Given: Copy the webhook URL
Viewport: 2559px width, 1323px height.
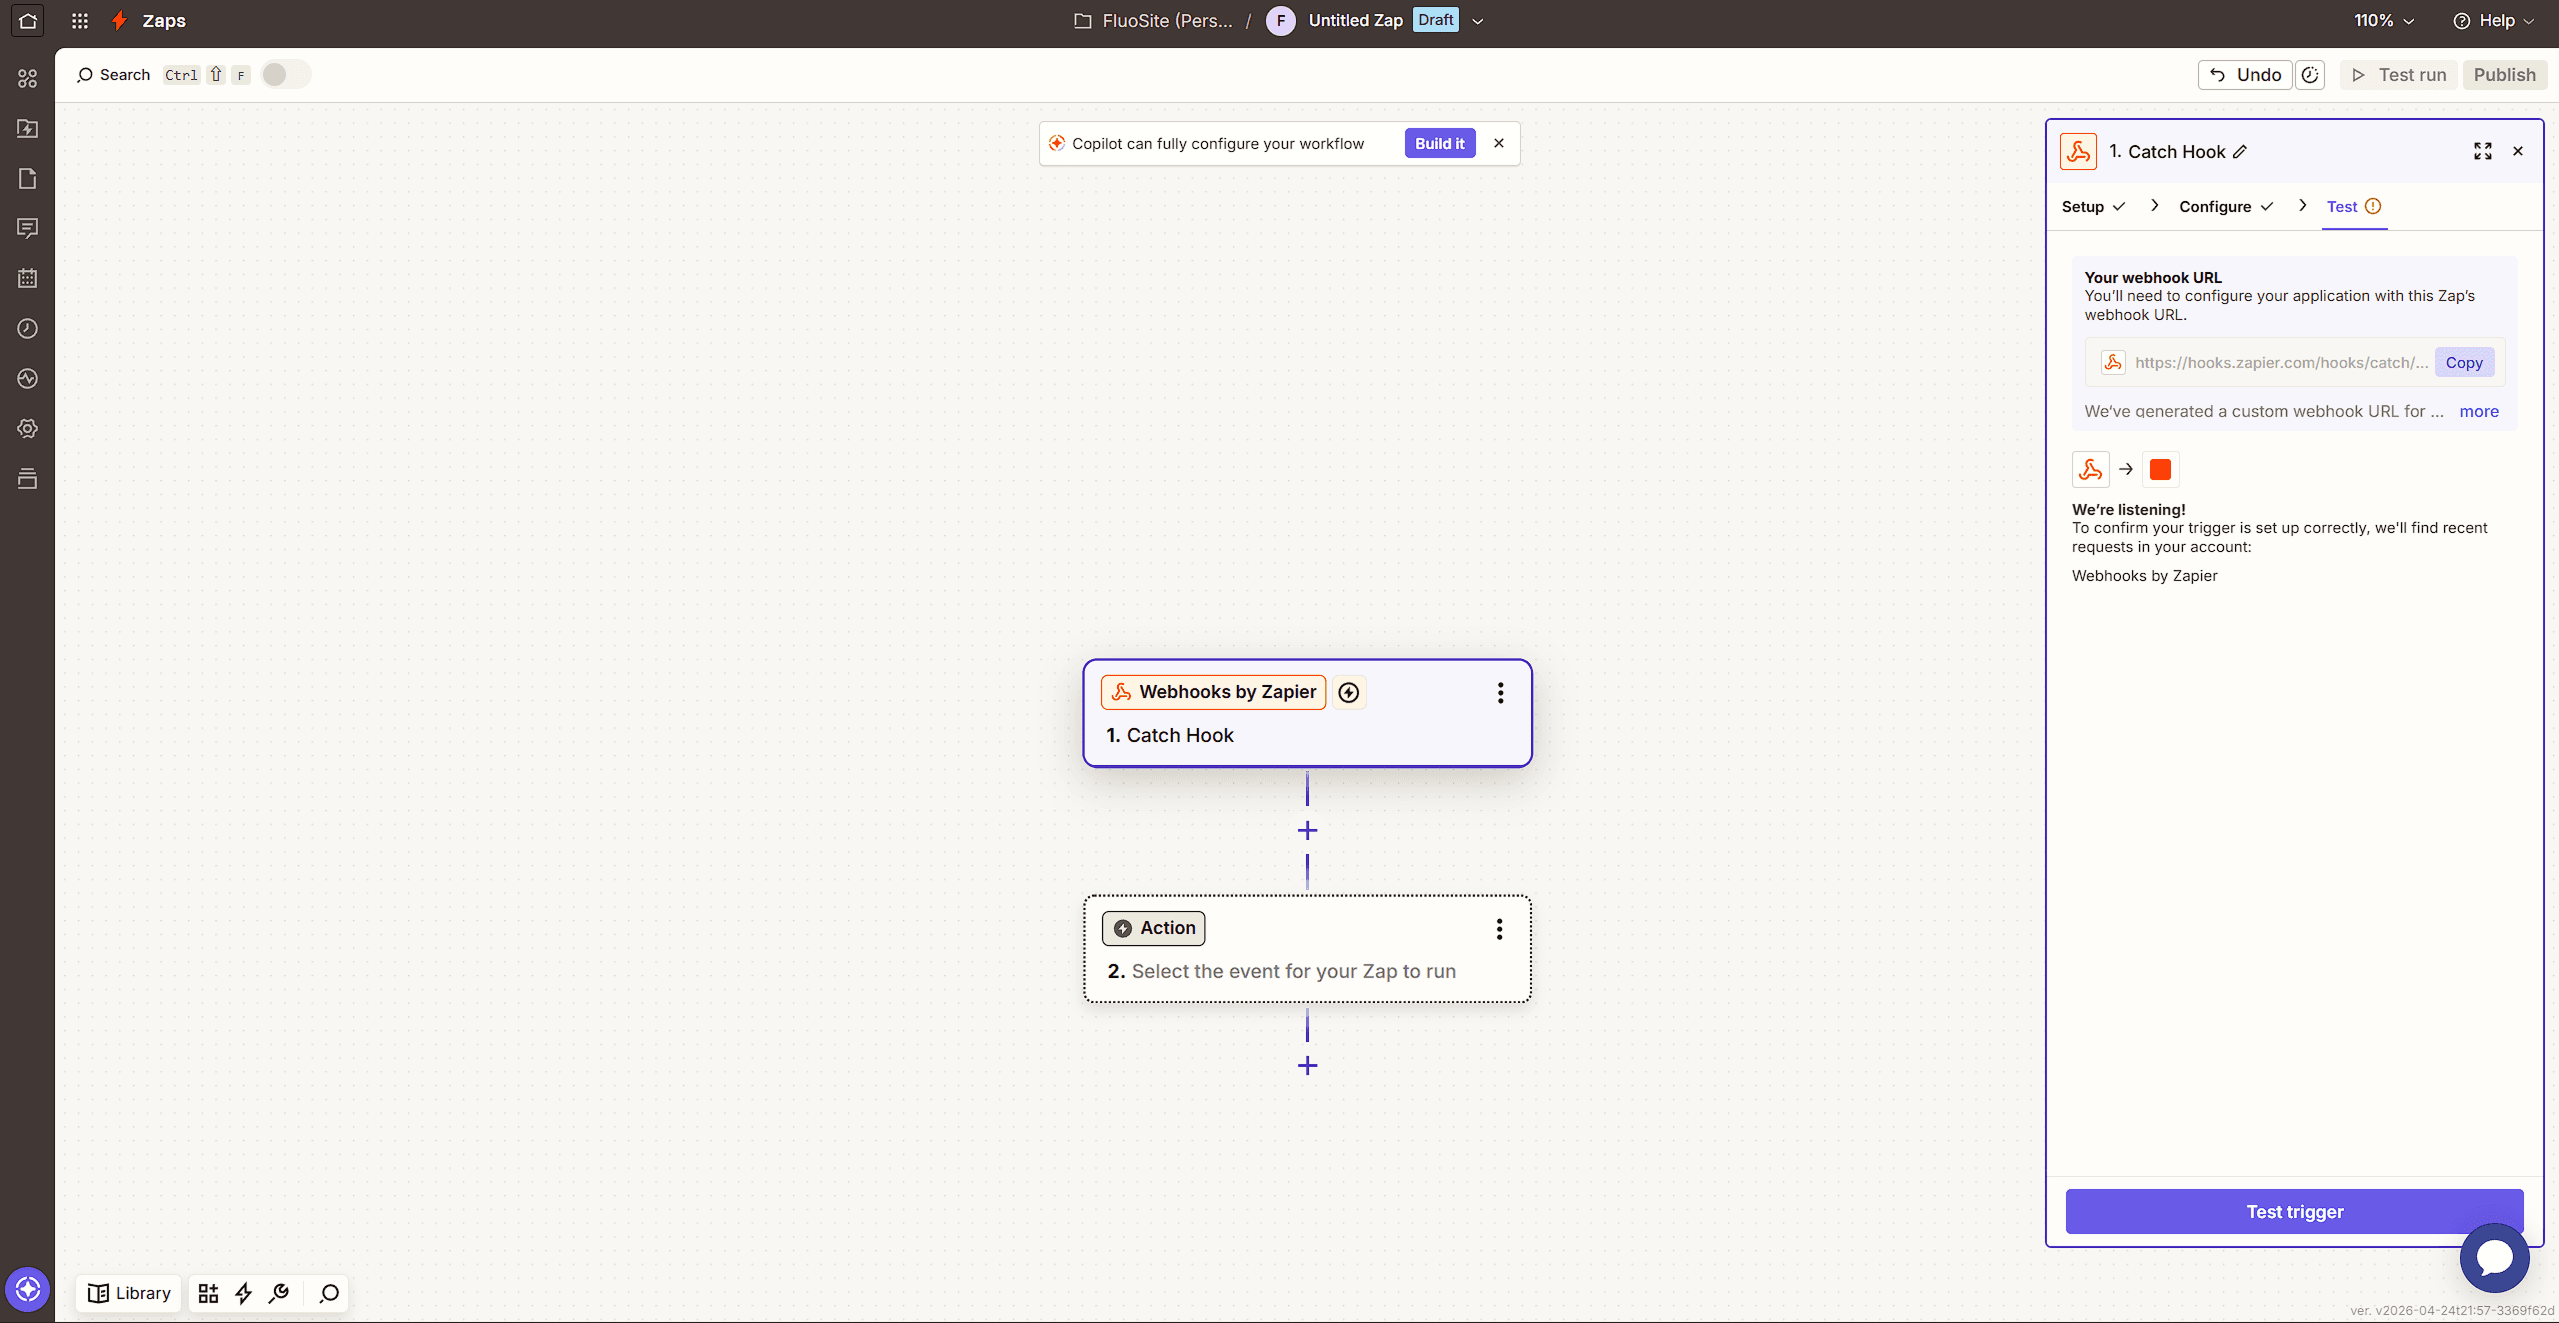Looking at the screenshot, I should tap(2464, 362).
